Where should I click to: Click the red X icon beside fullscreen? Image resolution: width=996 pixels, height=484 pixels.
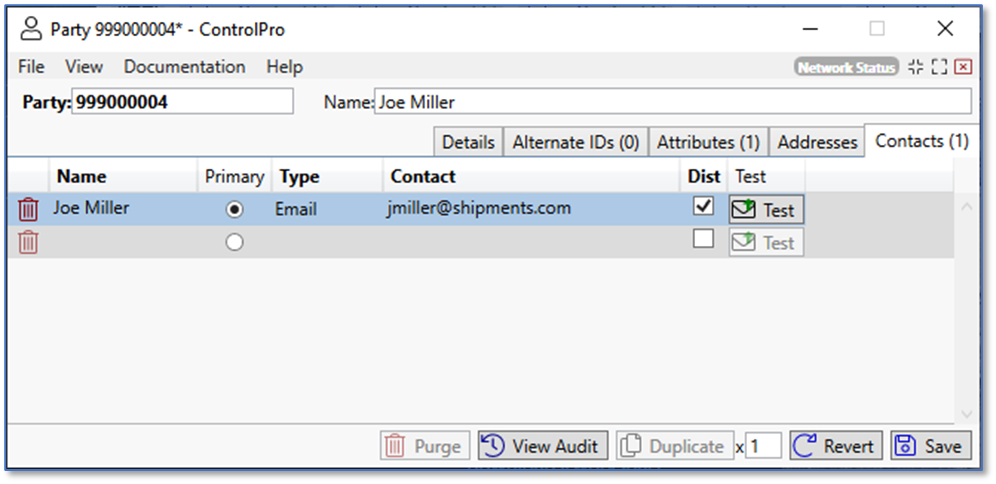963,67
